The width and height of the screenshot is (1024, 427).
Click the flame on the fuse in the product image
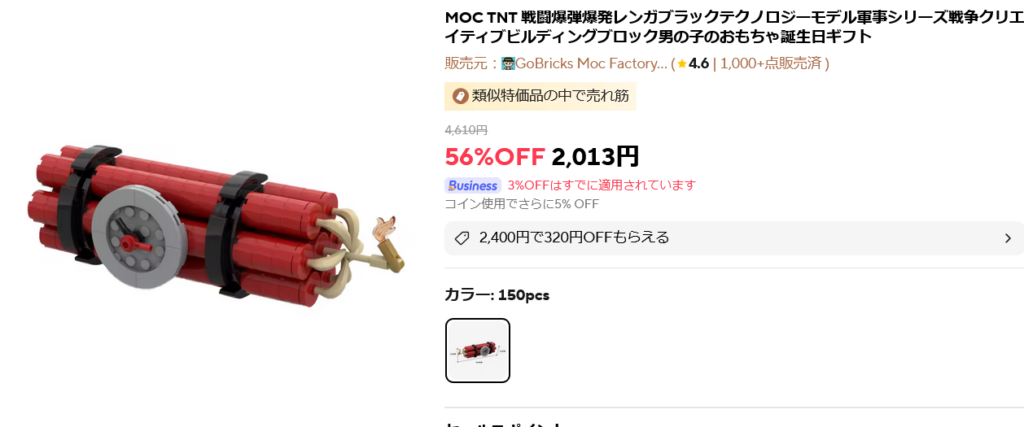click(x=385, y=227)
